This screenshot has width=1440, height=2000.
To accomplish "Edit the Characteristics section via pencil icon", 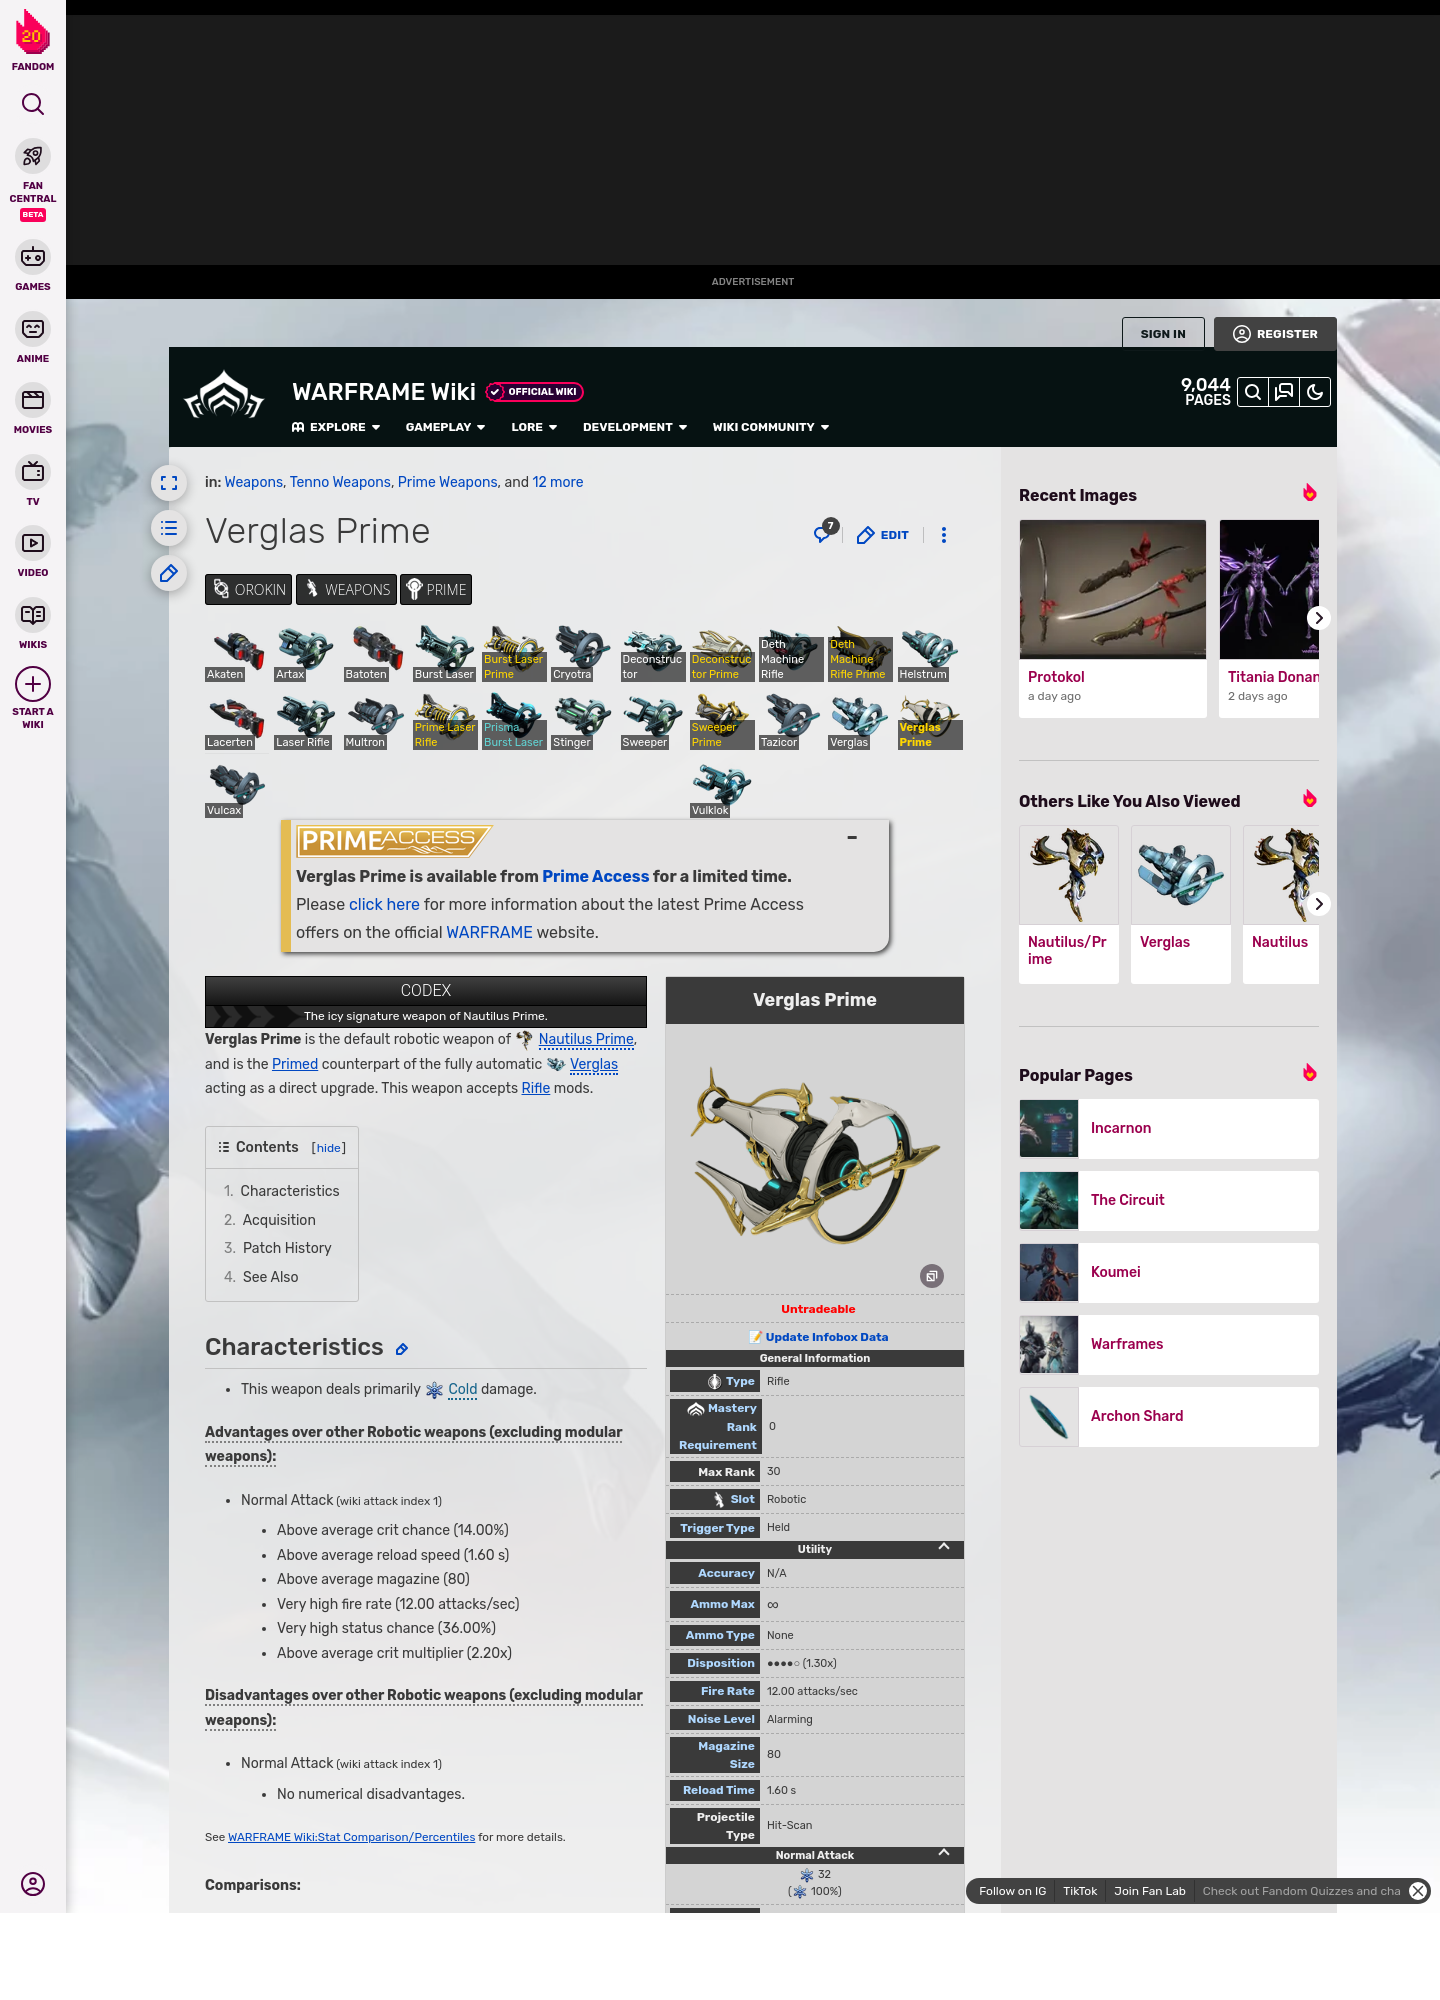I will point(401,1349).
